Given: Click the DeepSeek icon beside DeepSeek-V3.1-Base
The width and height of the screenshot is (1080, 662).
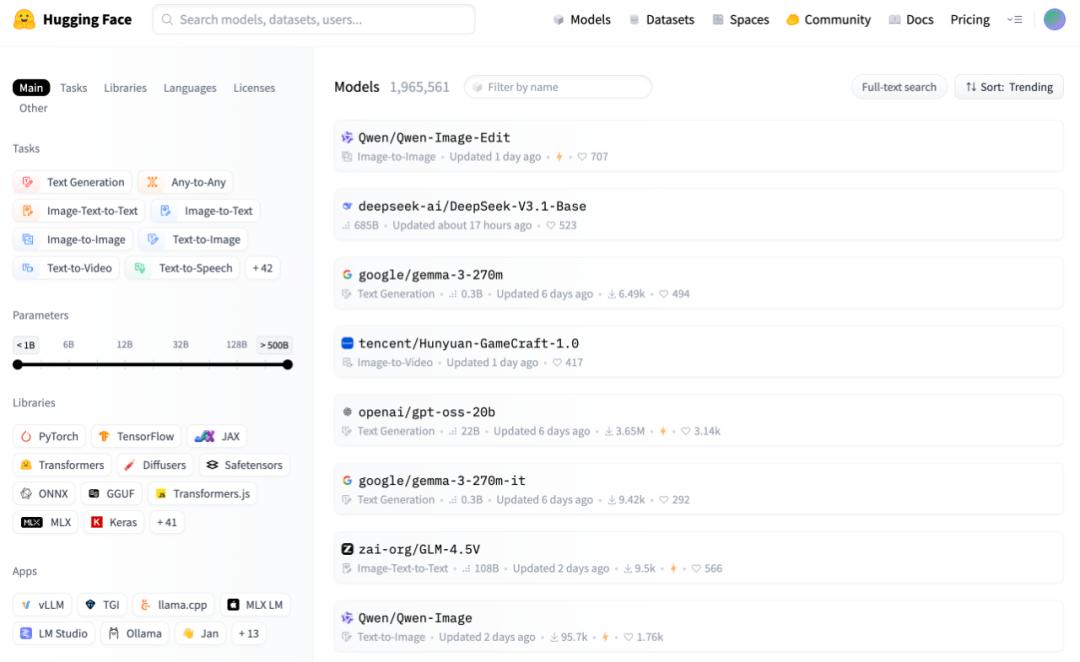Looking at the screenshot, I should (347, 206).
